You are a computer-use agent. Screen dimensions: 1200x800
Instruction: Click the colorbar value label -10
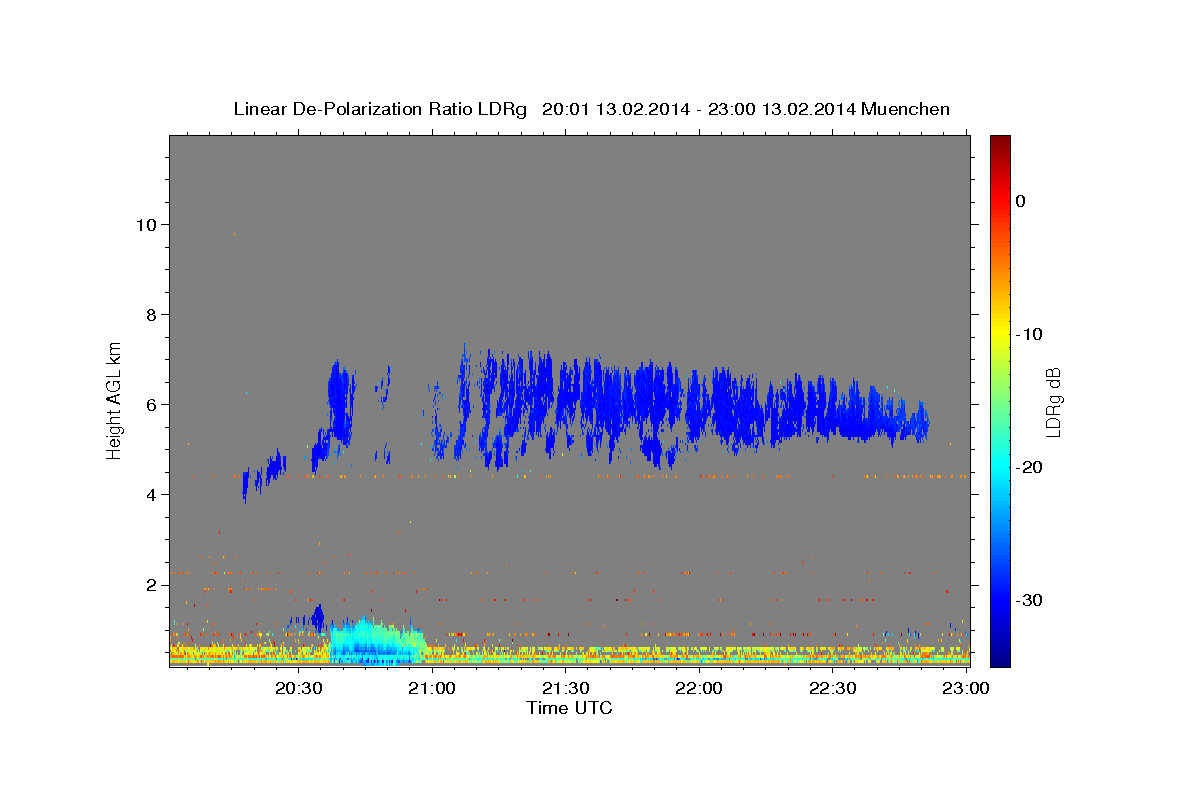tap(1029, 334)
